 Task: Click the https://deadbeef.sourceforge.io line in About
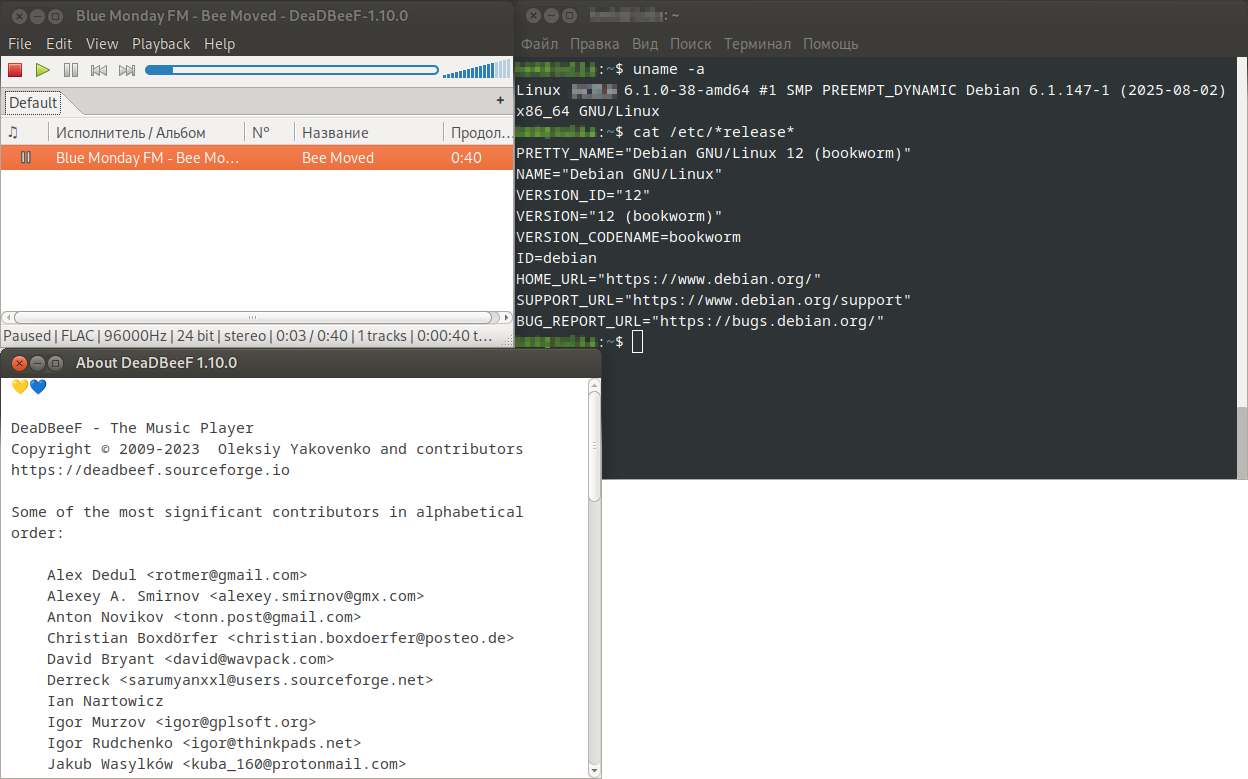click(150, 470)
